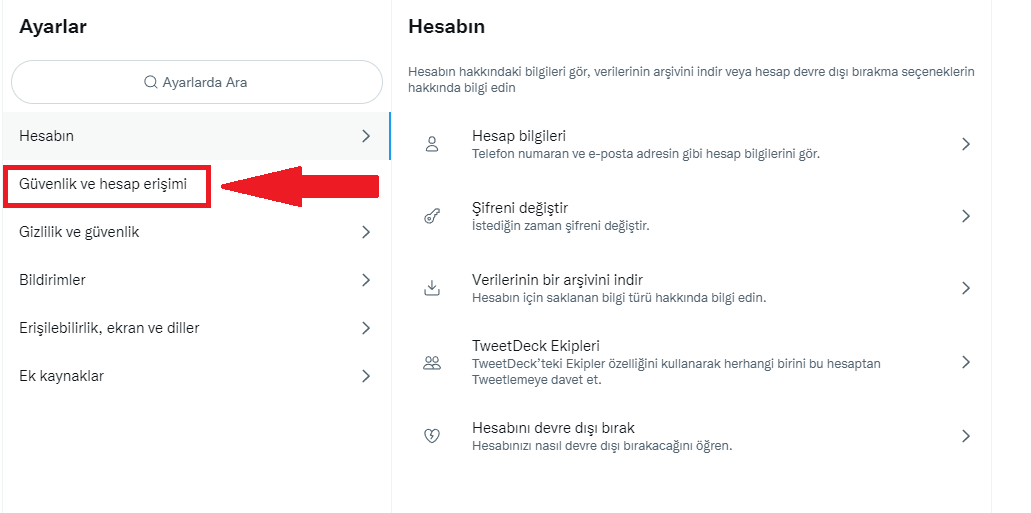Click chevron next to Erişilebilirlik, ekran ve diller

pyautogui.click(x=366, y=328)
